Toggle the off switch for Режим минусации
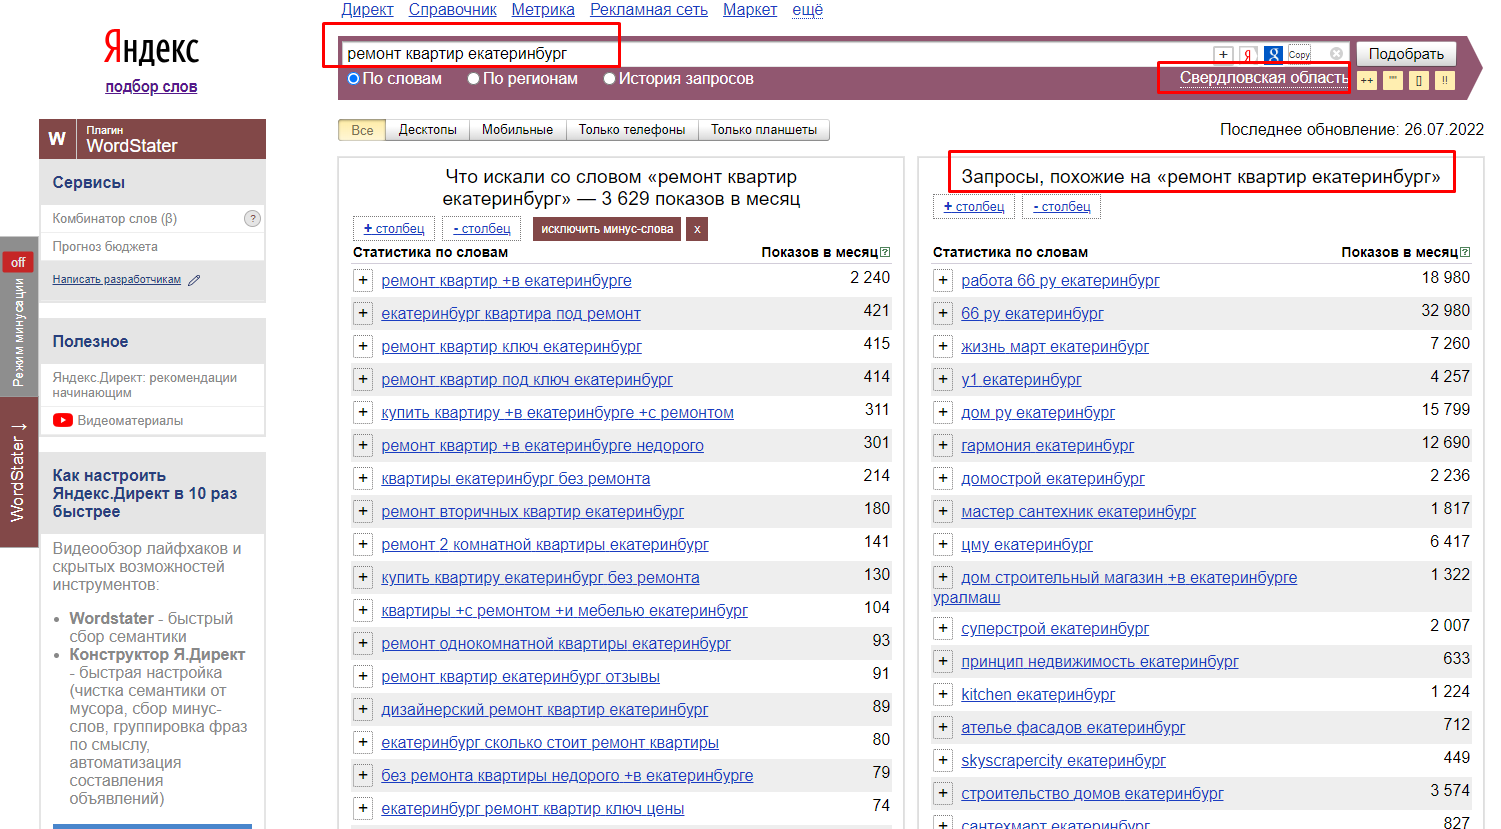 [18, 262]
